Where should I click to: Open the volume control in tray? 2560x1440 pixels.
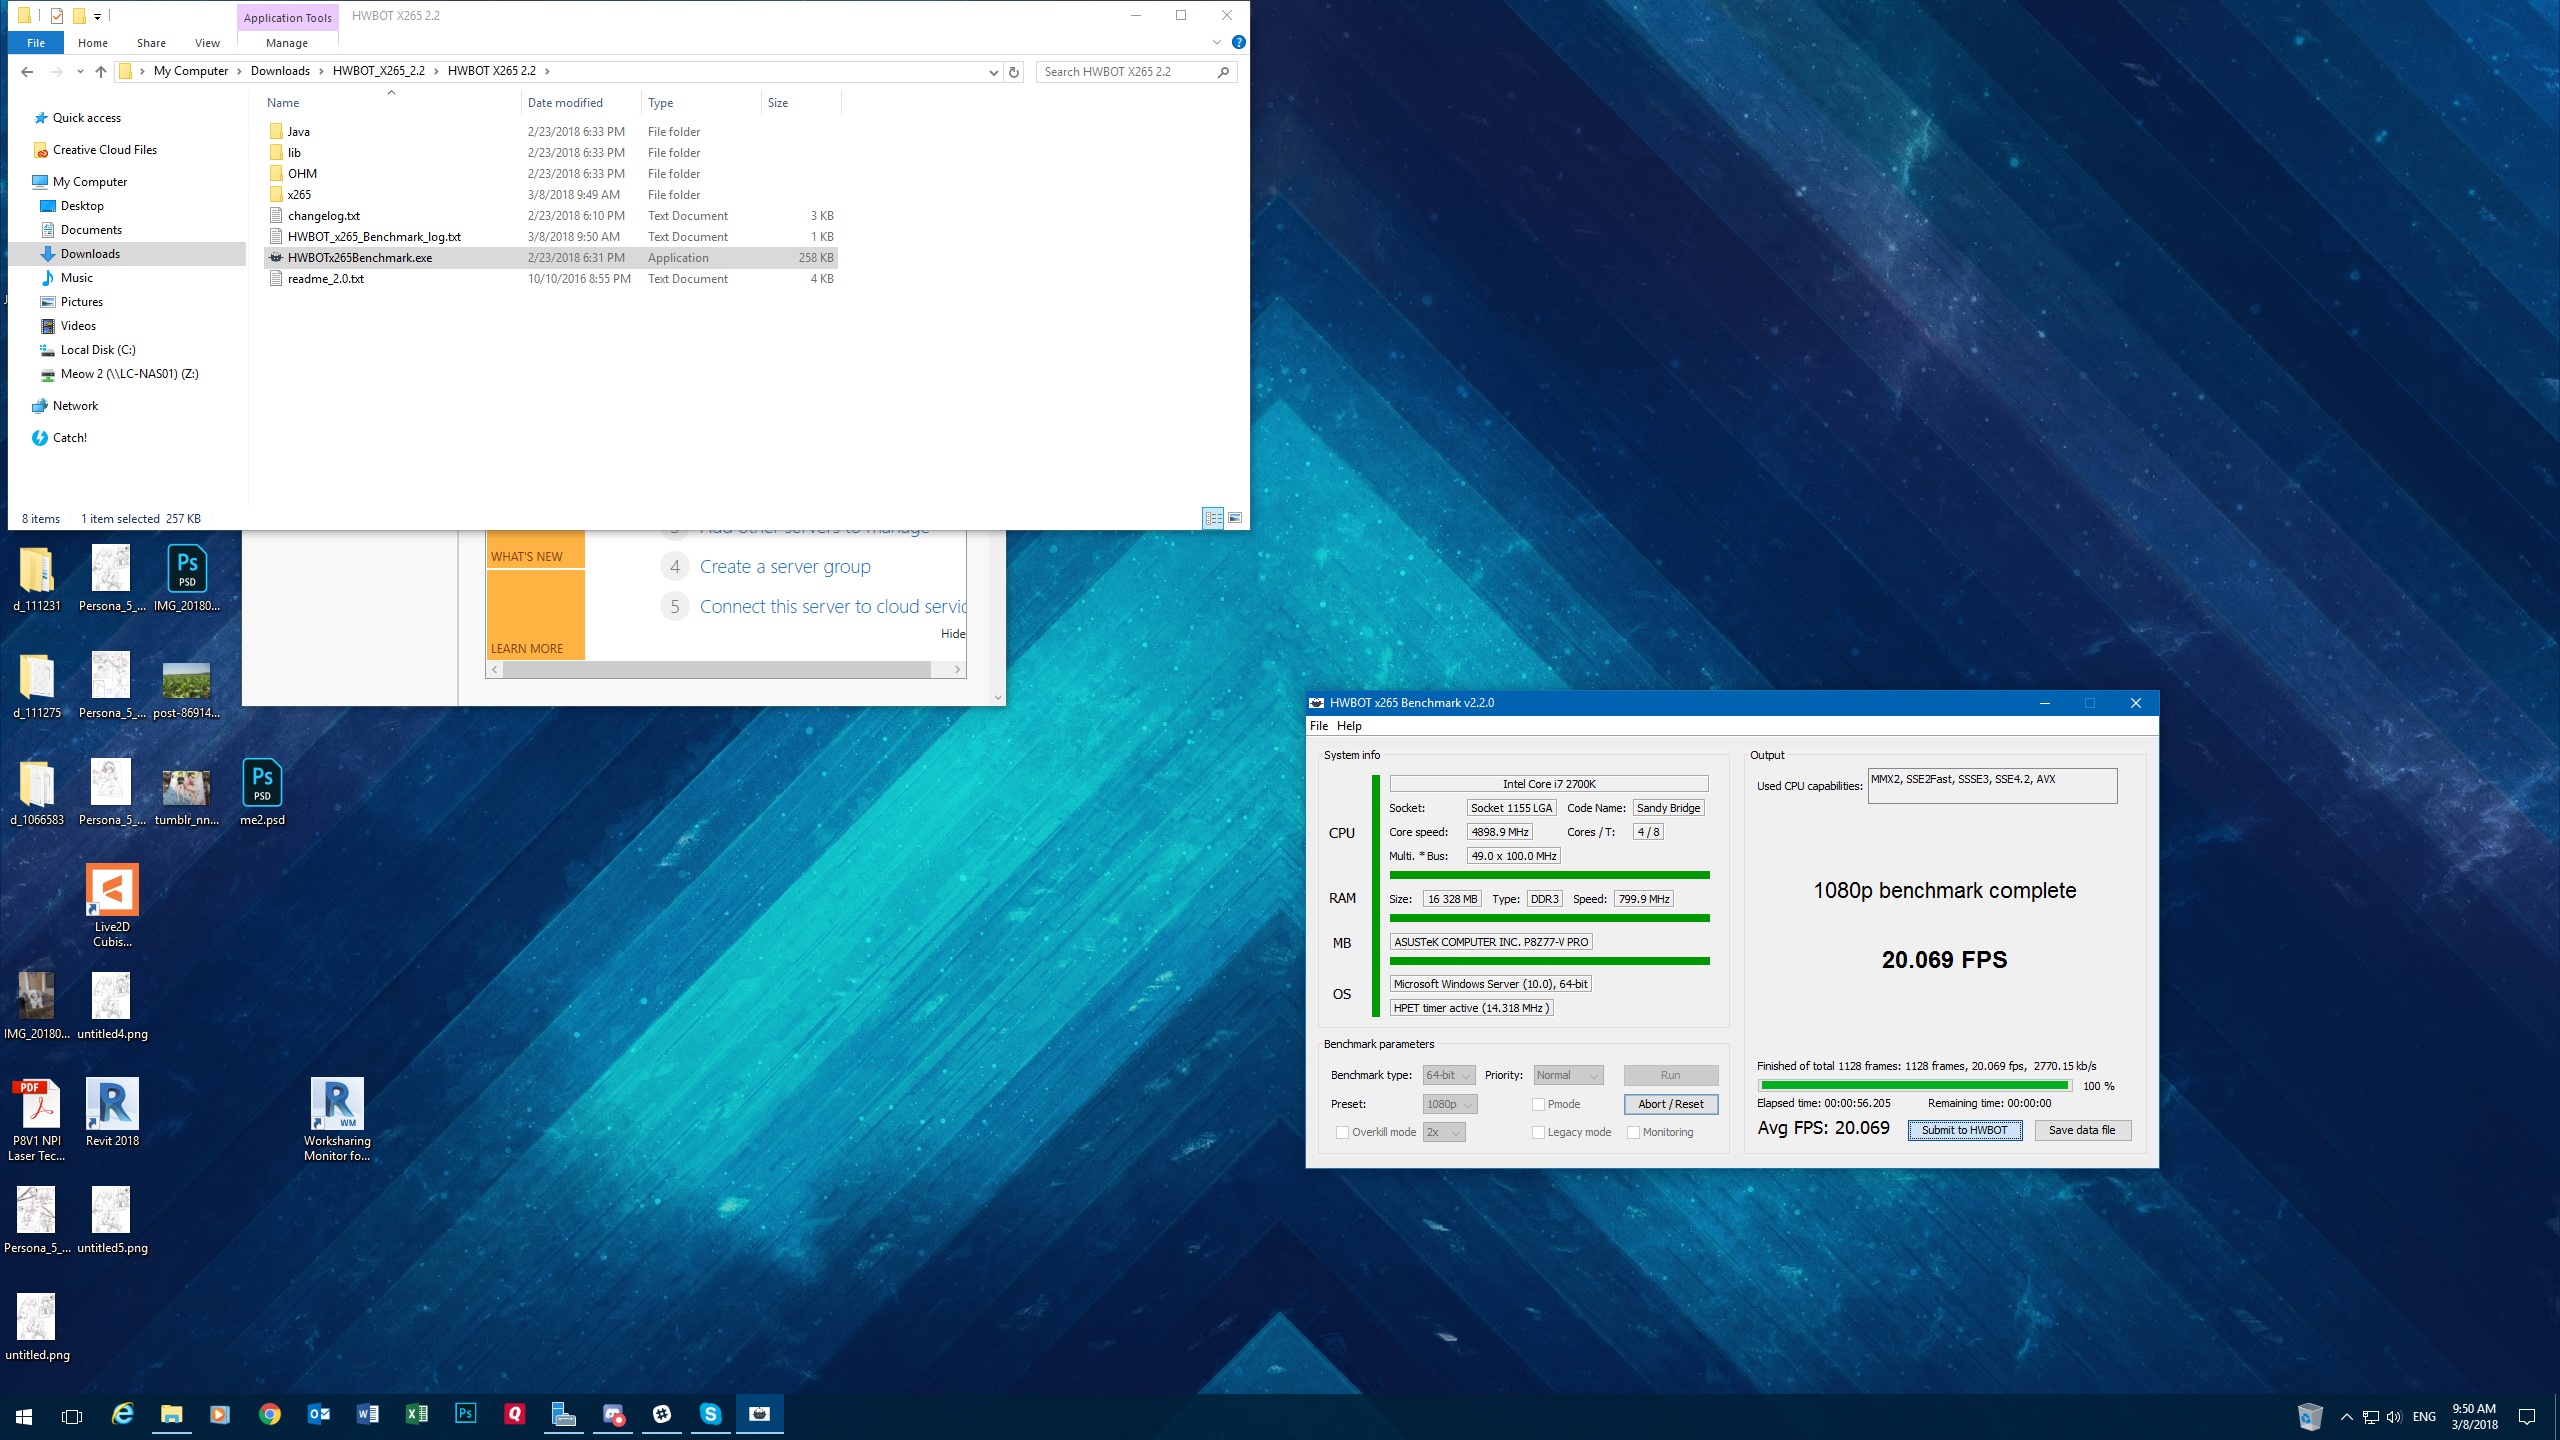(2394, 1416)
